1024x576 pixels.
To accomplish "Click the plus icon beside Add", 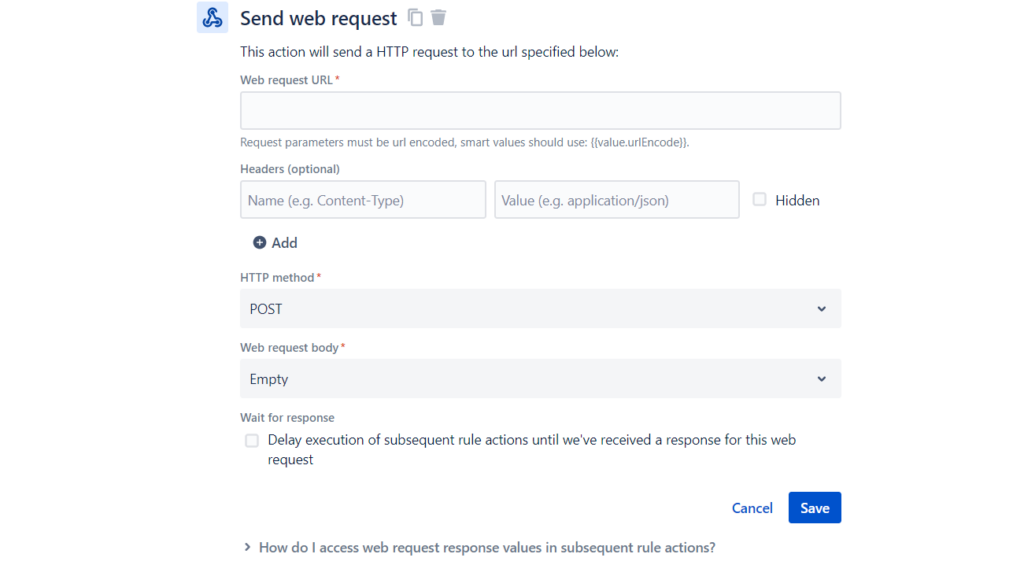I will click(x=258, y=242).
